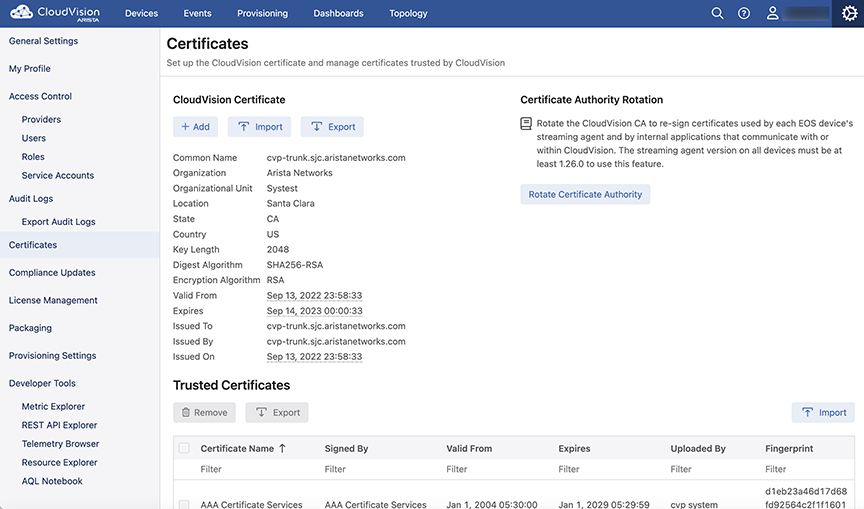Open Resource Explorer
Screen dimensions: 864x509
click(x=60, y=463)
